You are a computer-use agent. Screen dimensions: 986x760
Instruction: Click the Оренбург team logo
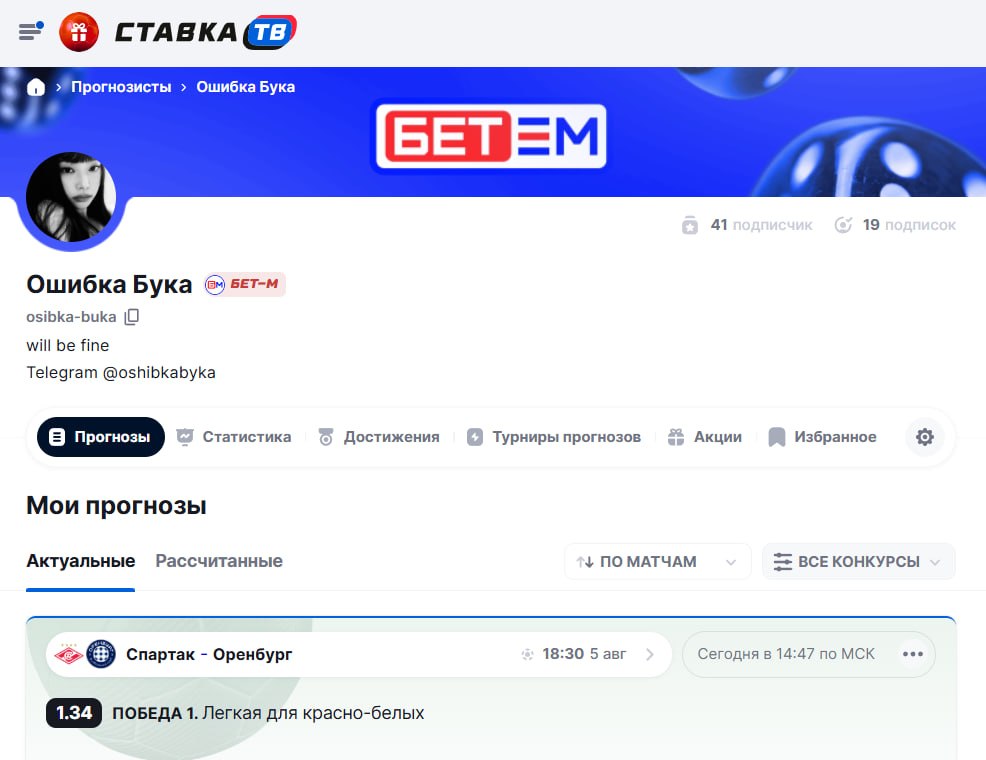(x=101, y=654)
